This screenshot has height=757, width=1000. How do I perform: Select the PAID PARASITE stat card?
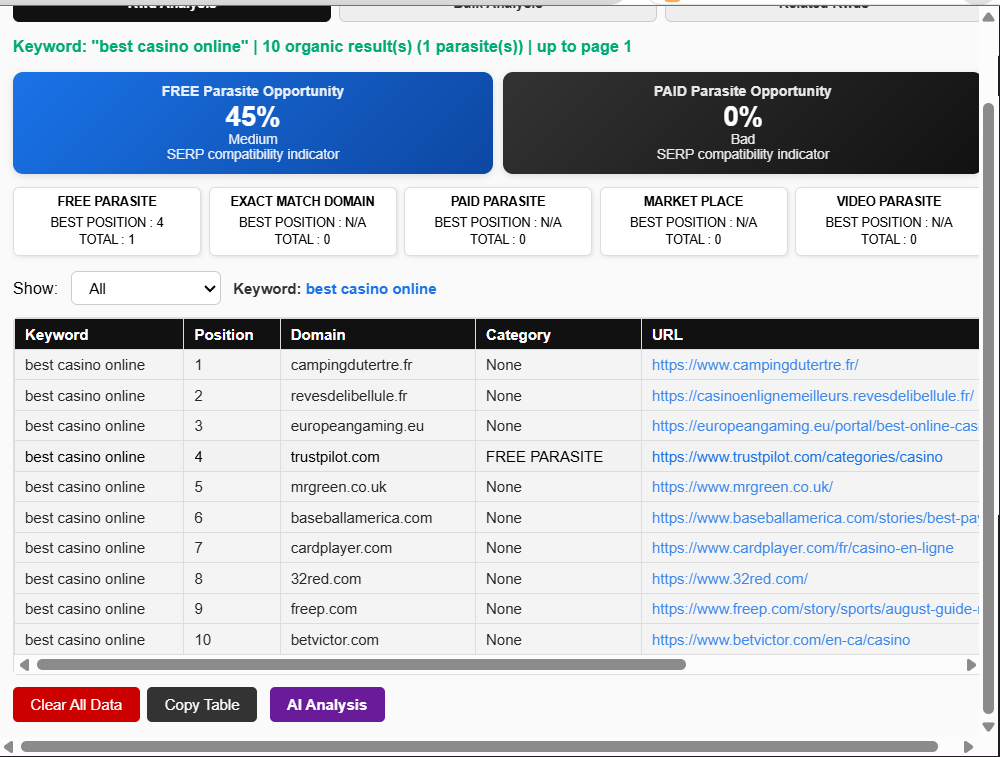click(498, 221)
